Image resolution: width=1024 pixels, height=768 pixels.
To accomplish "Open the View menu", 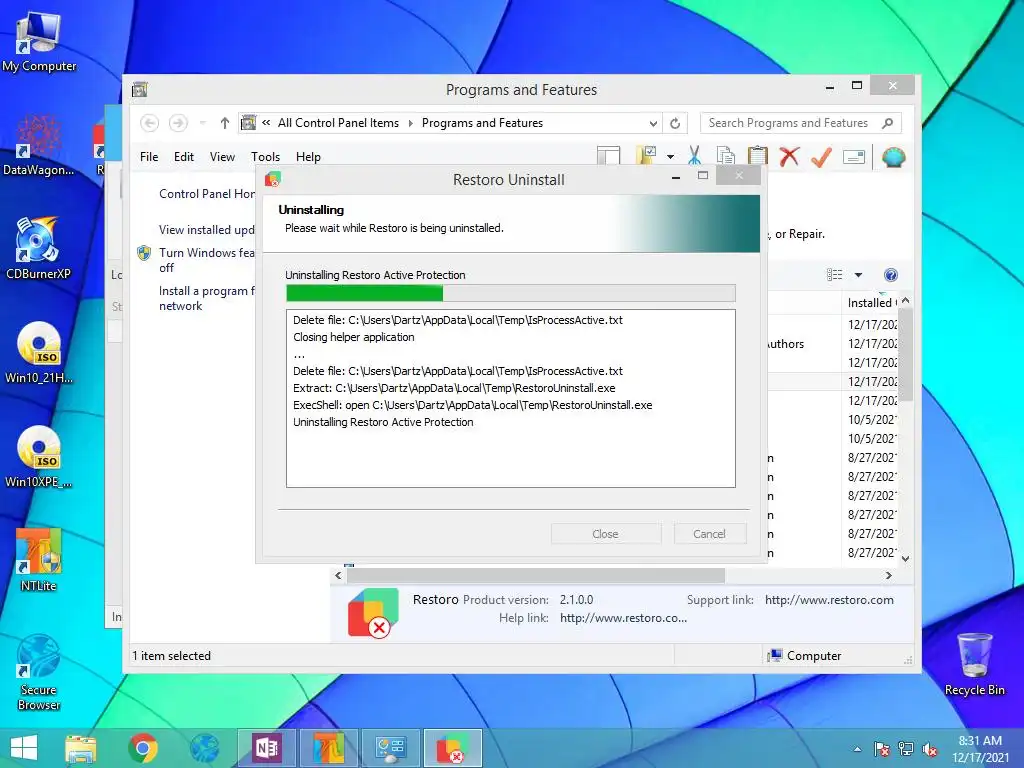I will tap(222, 157).
